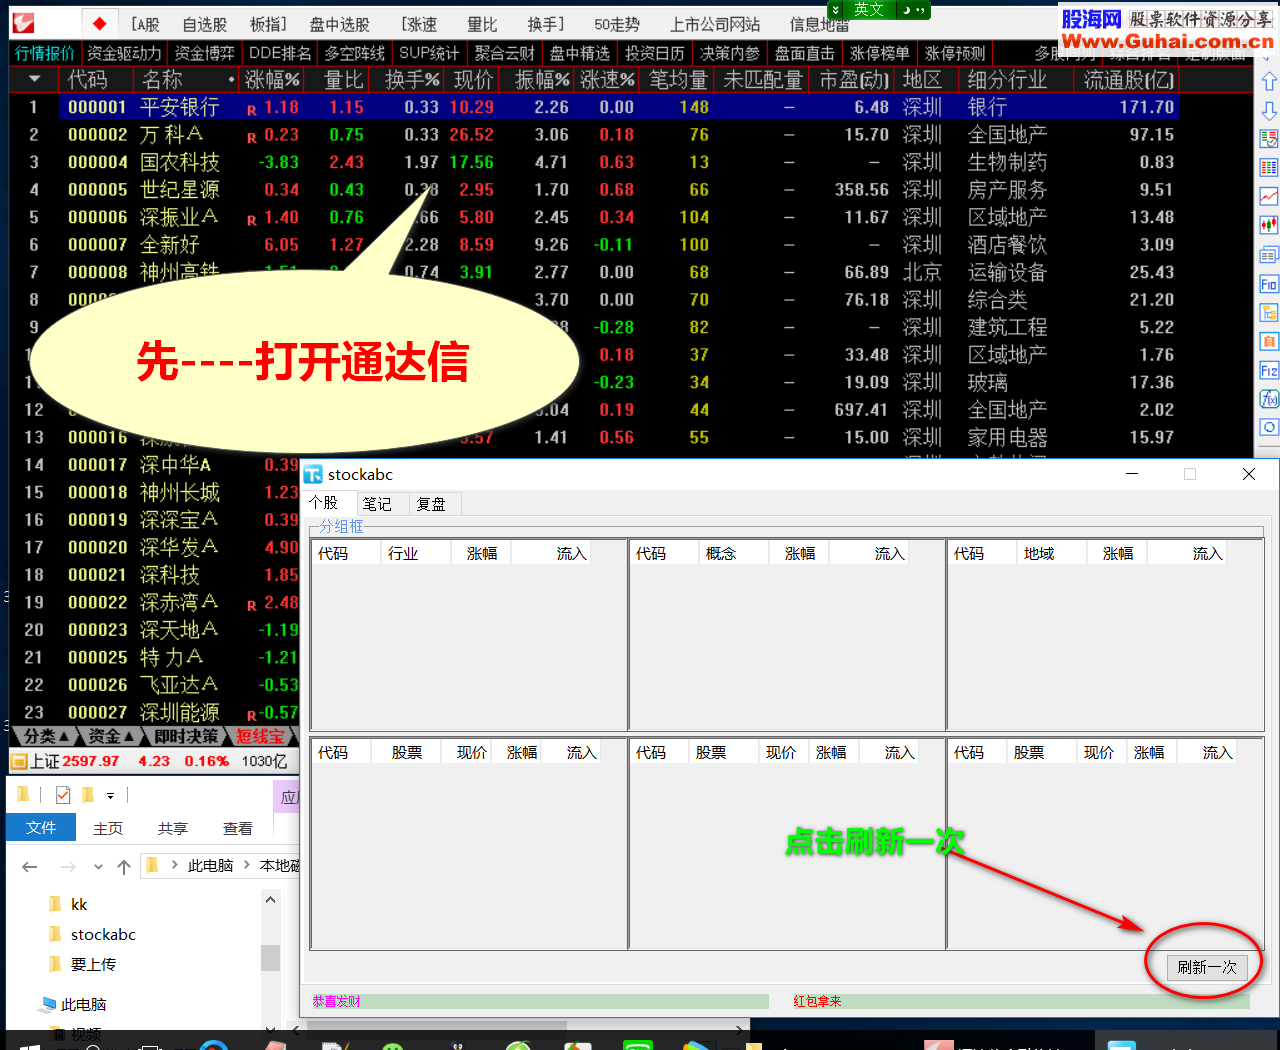Screen dimensions: 1280x1050
Task: Open Explorer quick access toolbar dropdown
Action: point(110,796)
